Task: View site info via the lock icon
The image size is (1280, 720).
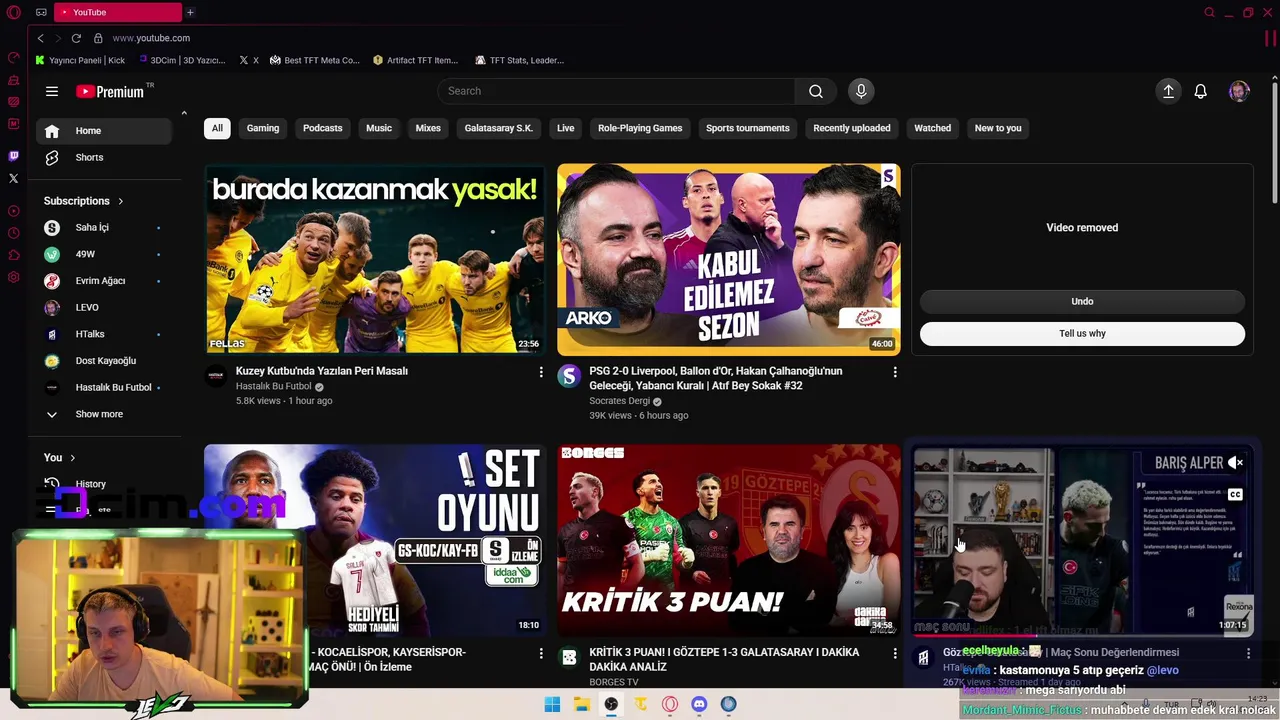Action: pyautogui.click(x=98, y=38)
